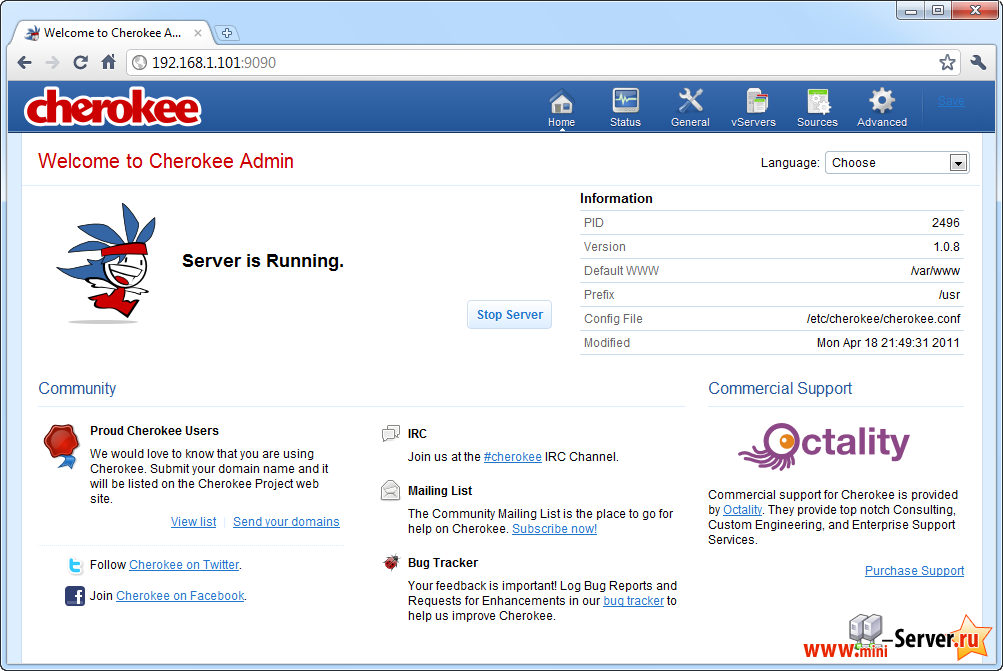Click the Default WWW value /var/www
Screen dimensions: 1003x671
[x=935, y=271]
